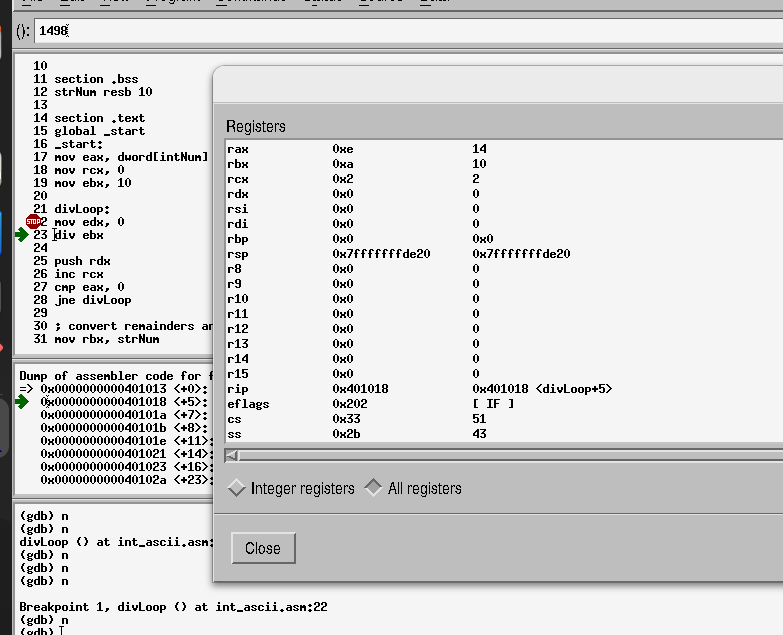783x635 pixels.
Task: Select the r12 register row
Action: tap(504, 328)
